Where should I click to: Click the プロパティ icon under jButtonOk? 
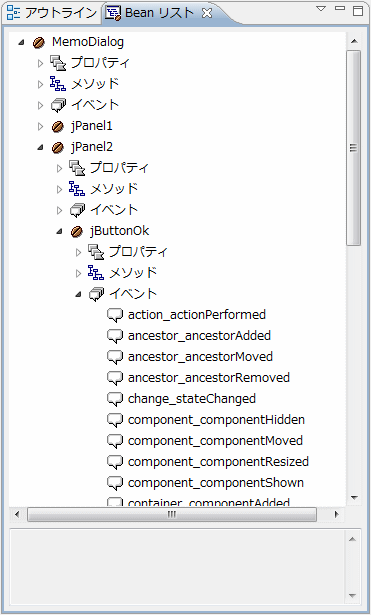(96, 252)
